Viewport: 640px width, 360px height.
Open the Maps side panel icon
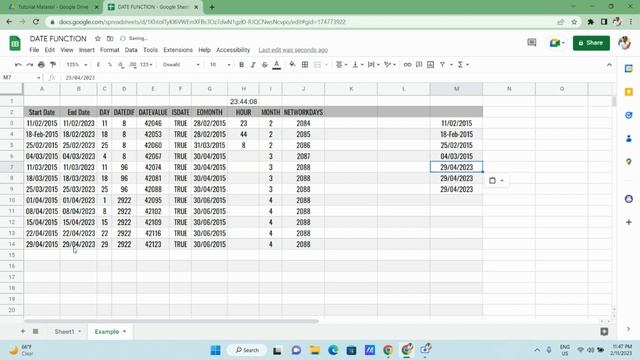pos(629,162)
